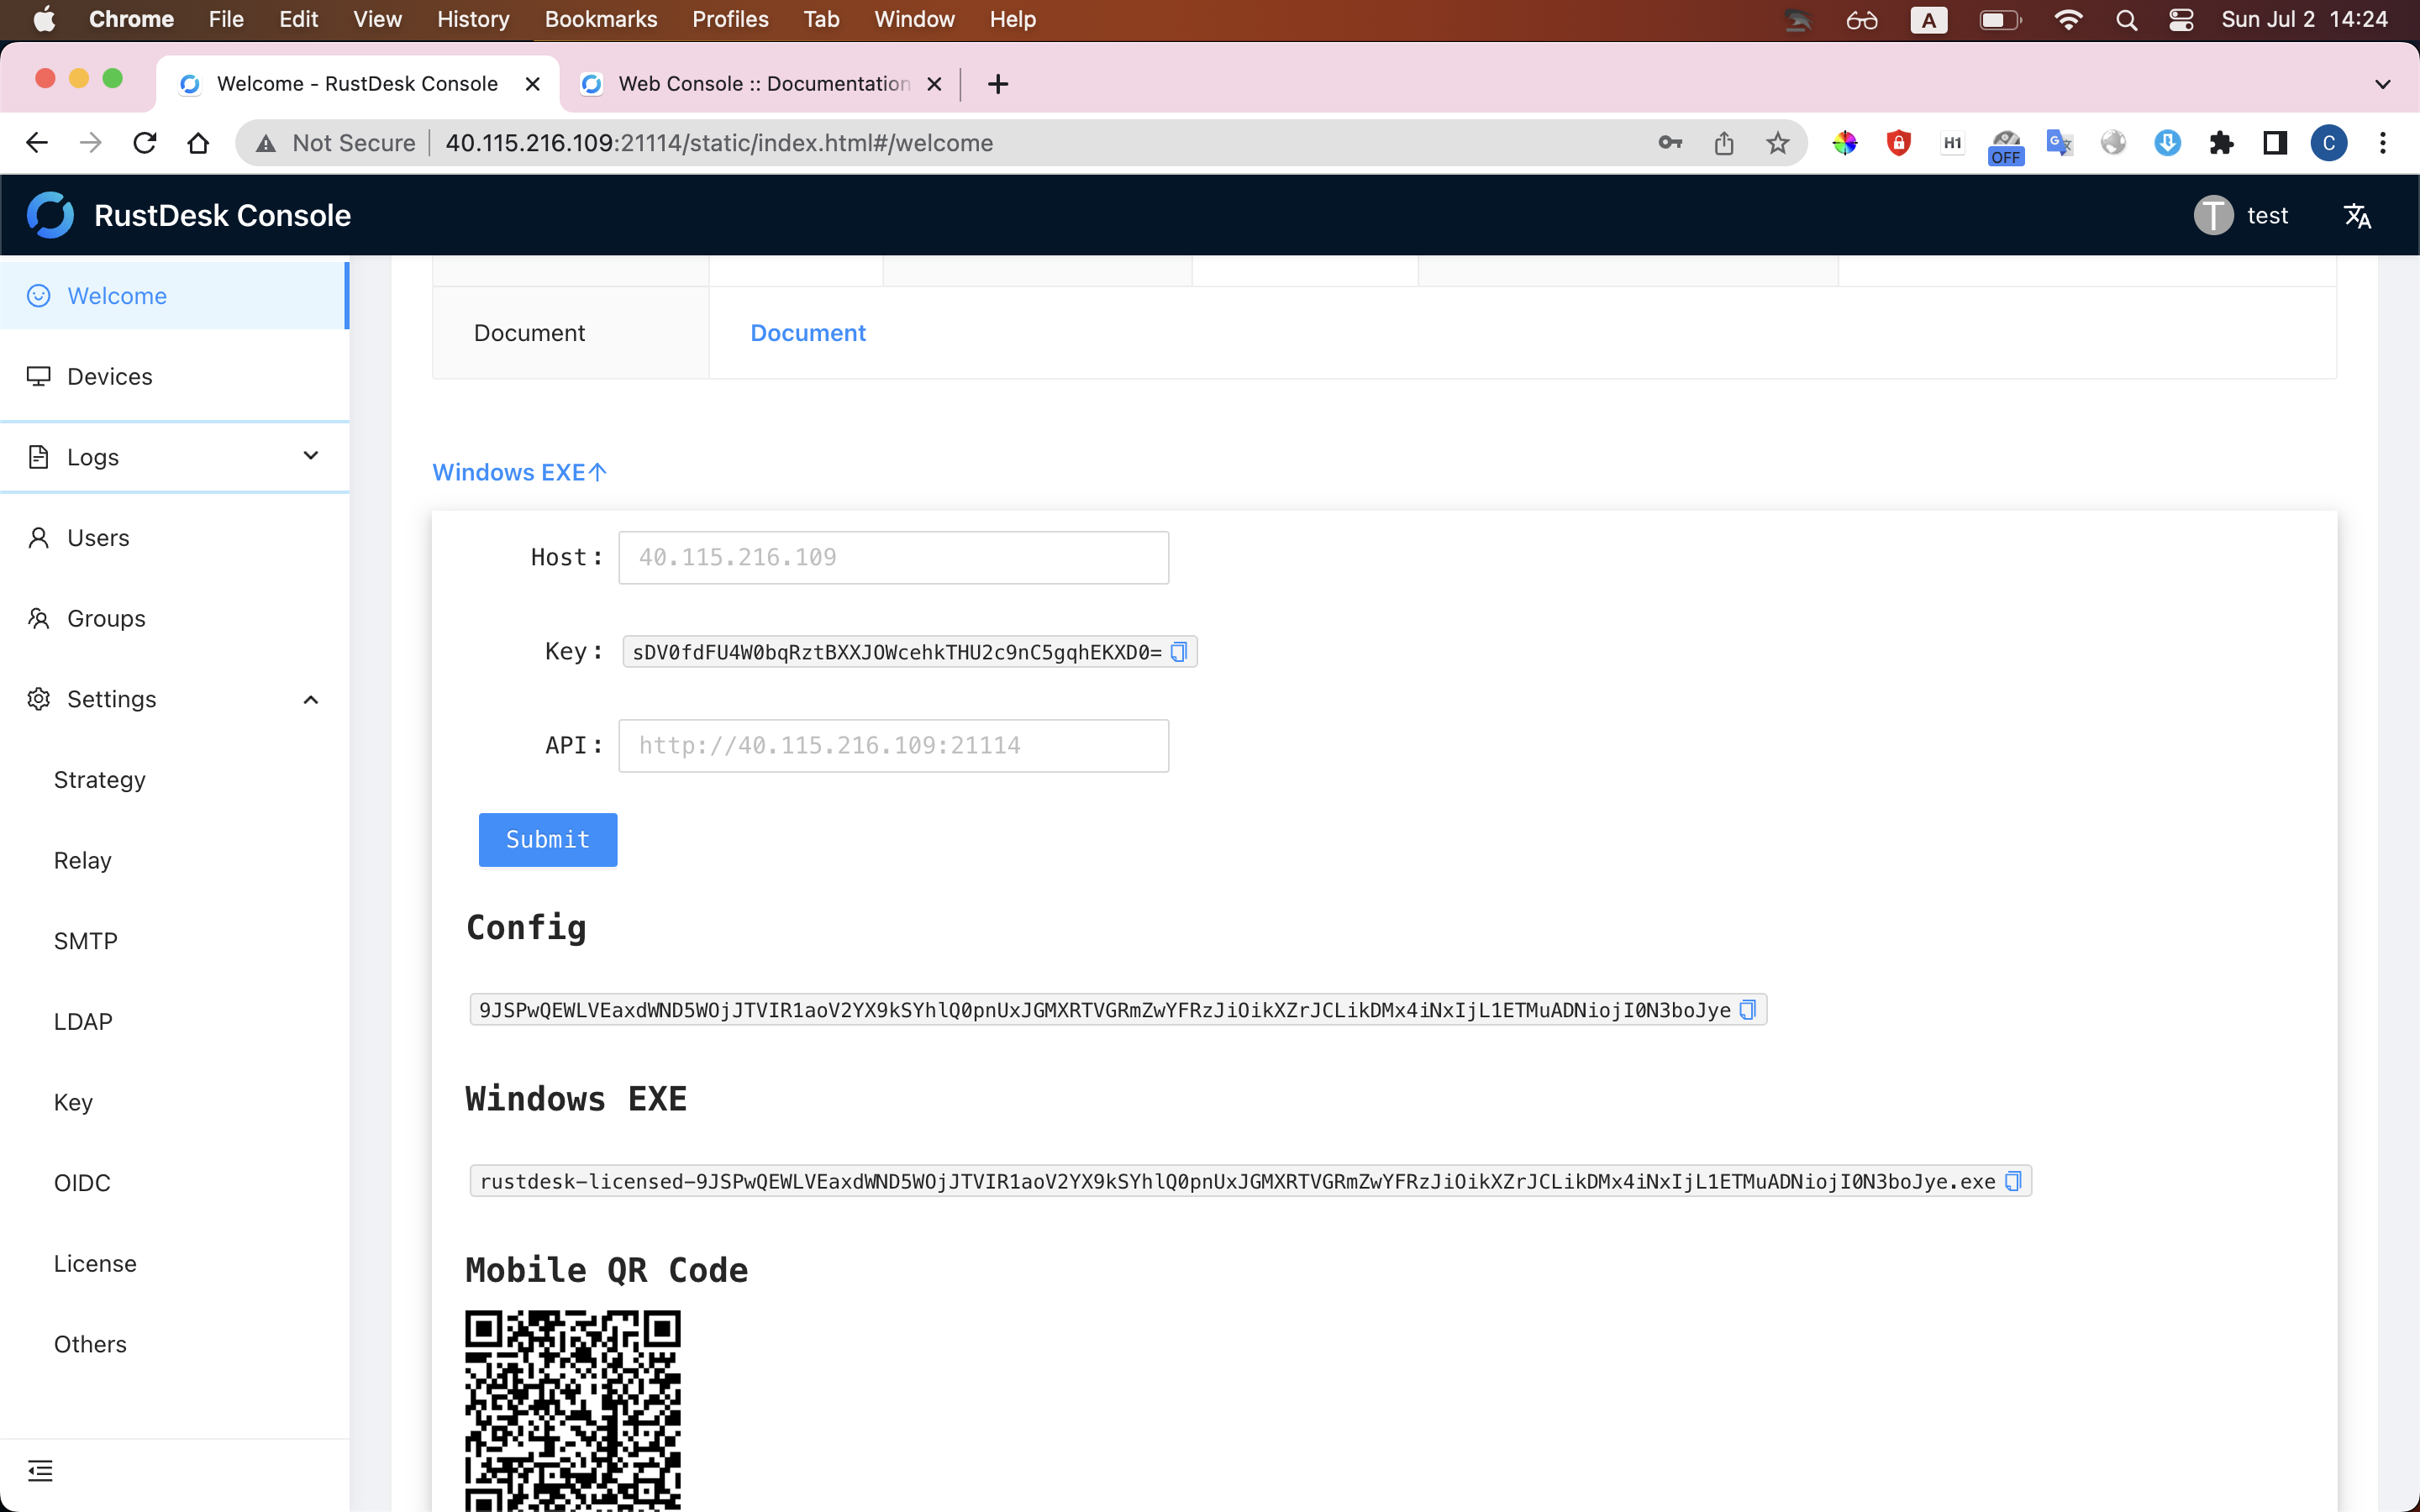The width and height of the screenshot is (2420, 1512).
Task: Close the Welcome - RustDesk Console tab
Action: pyautogui.click(x=533, y=84)
